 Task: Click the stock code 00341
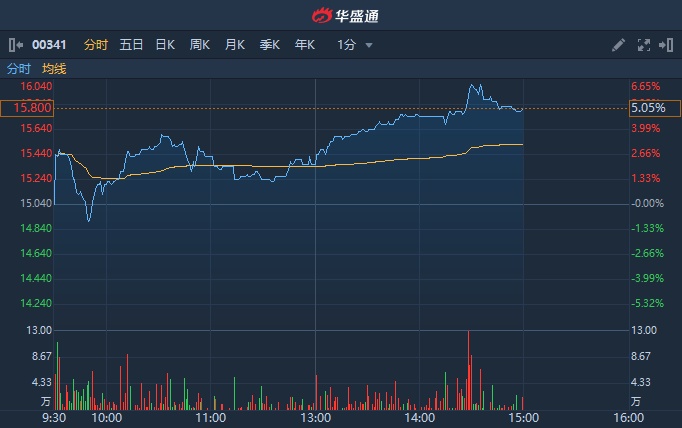point(50,45)
